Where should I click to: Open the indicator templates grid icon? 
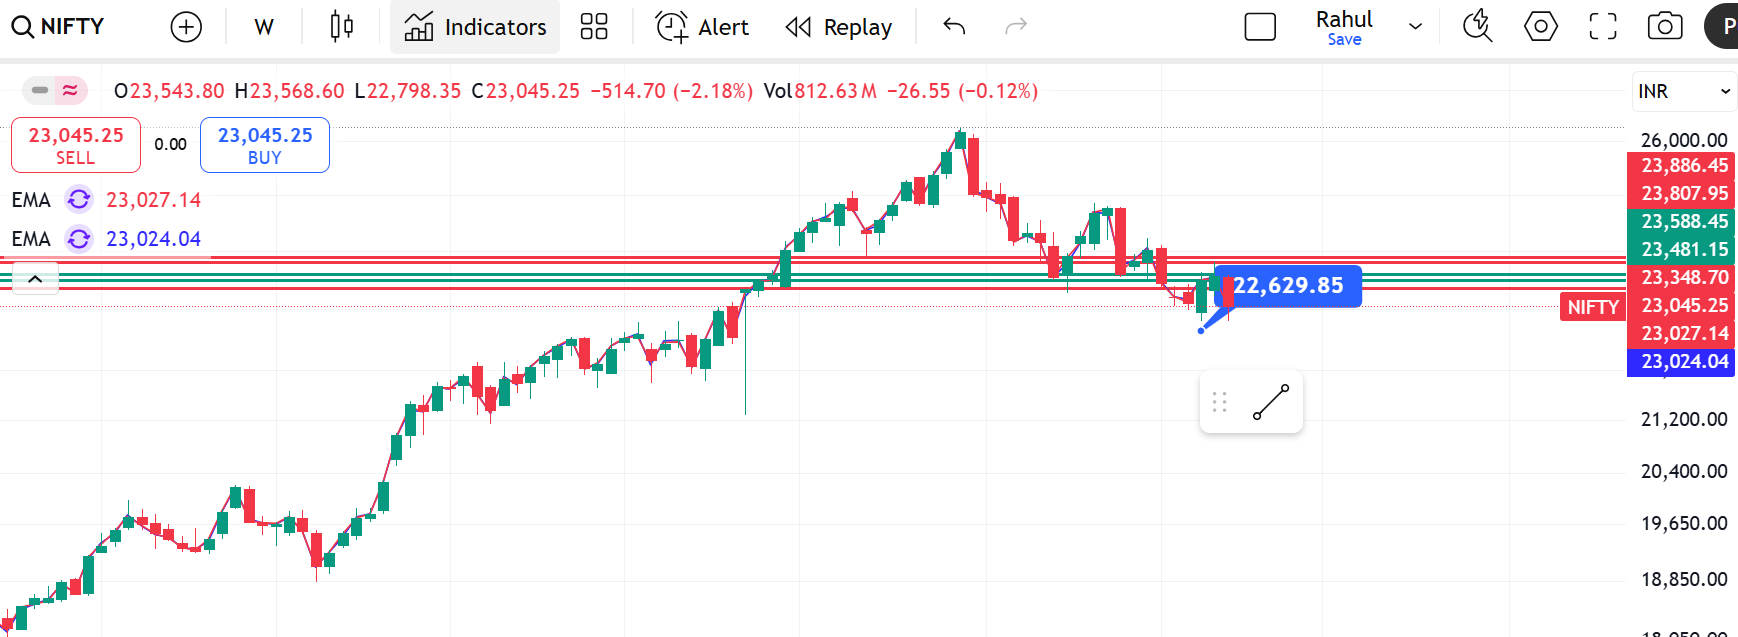click(594, 27)
